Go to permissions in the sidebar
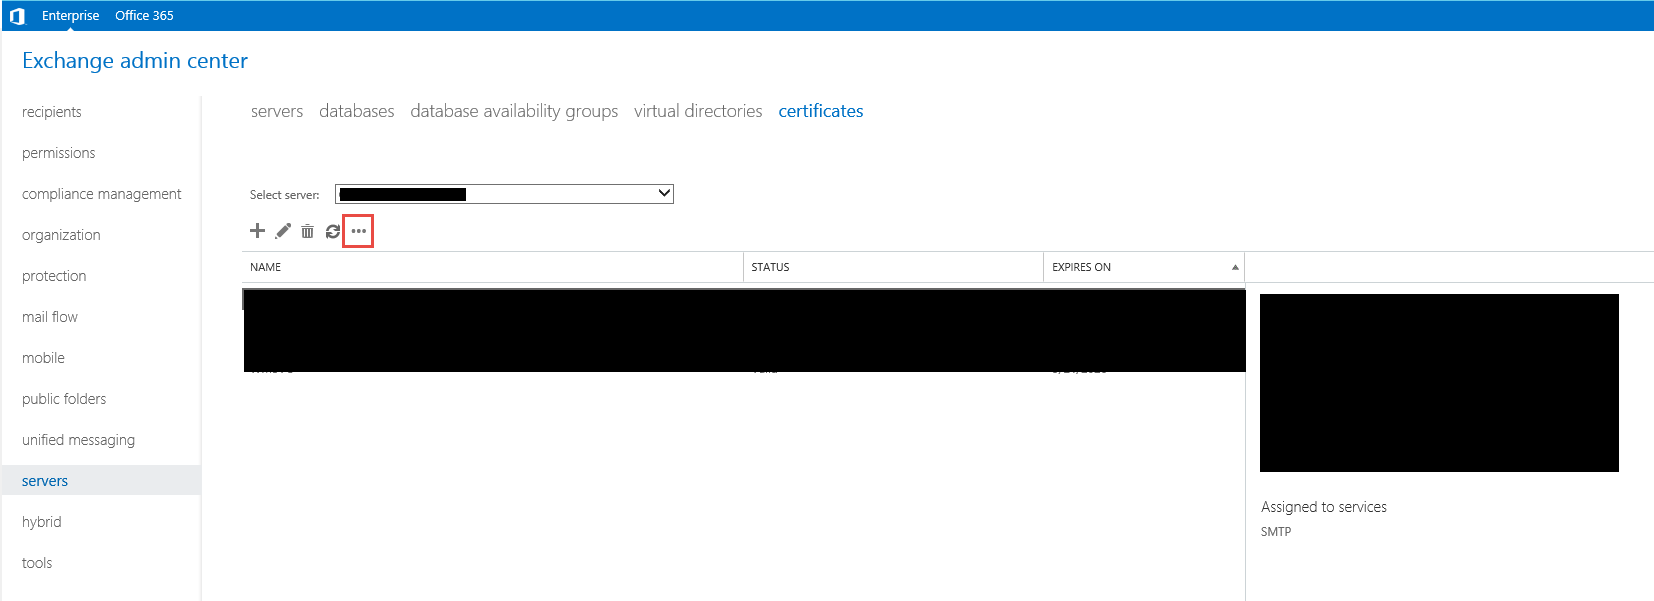This screenshot has width=1654, height=601. coord(59,153)
